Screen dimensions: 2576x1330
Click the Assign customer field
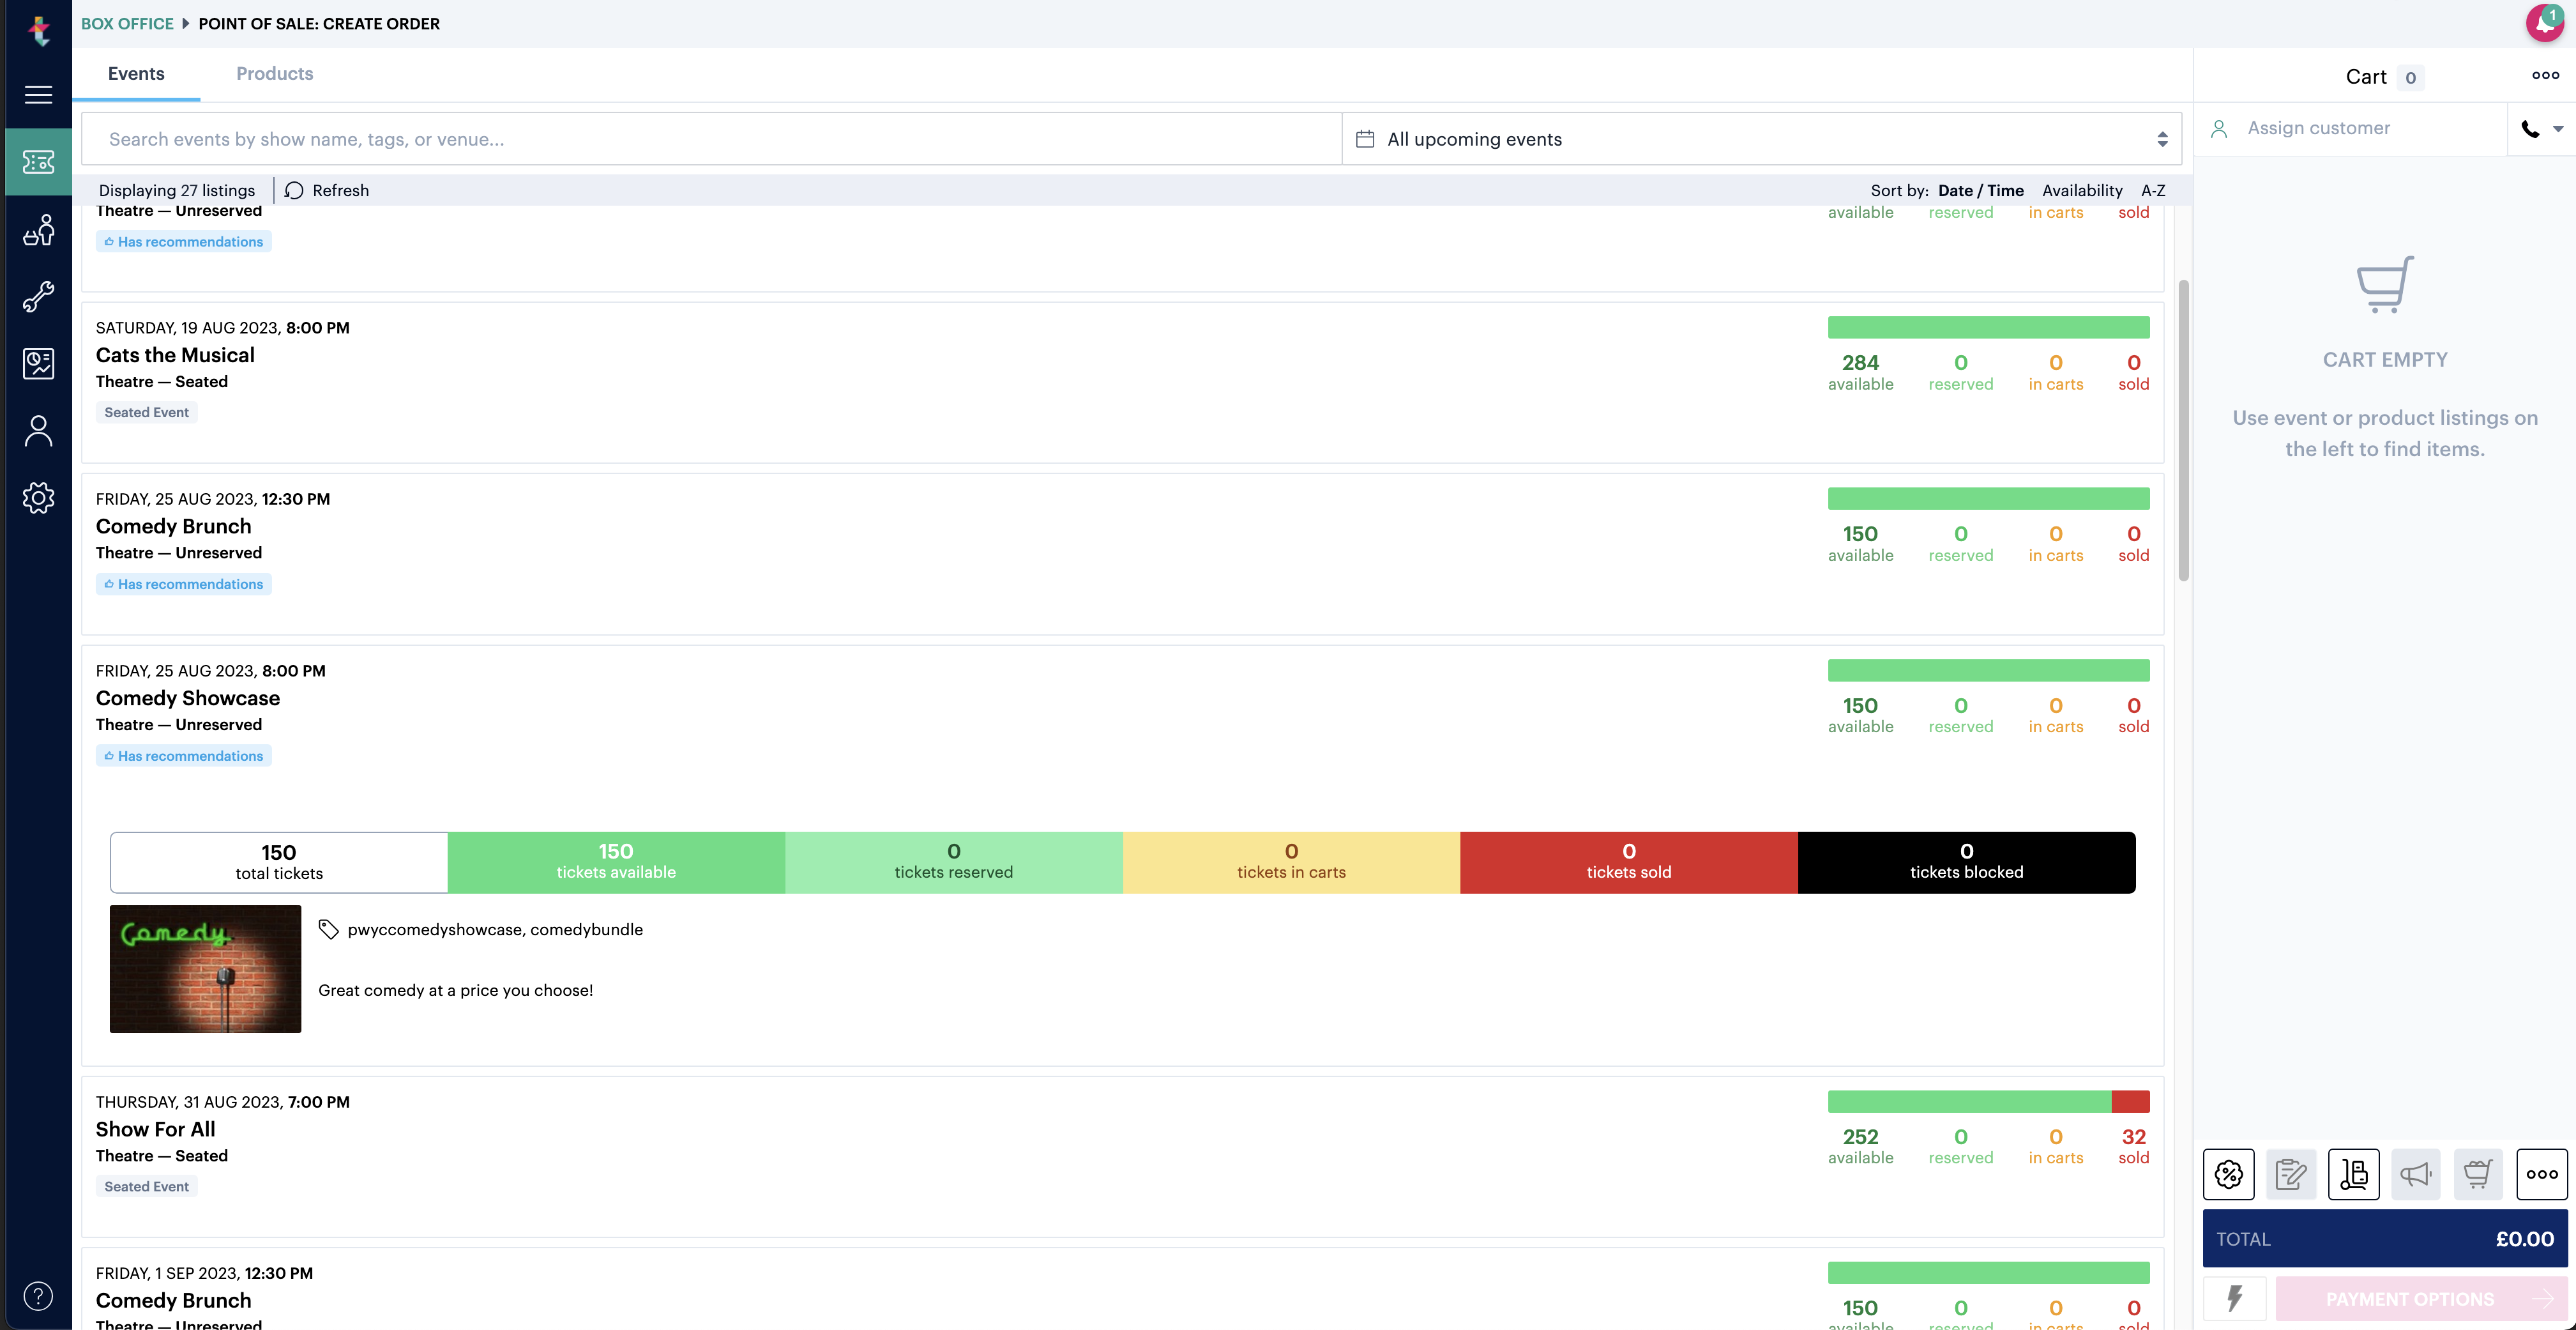pyautogui.click(x=2351, y=129)
